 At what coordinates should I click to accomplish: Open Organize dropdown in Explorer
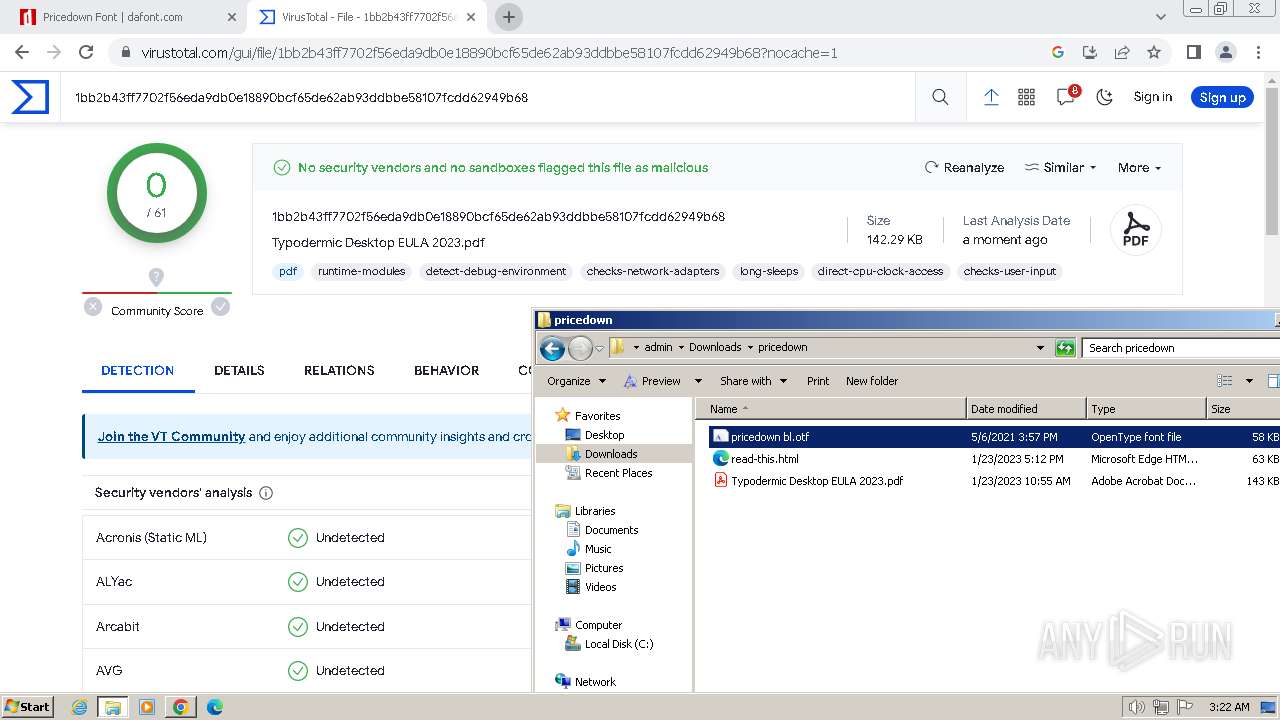[577, 381]
